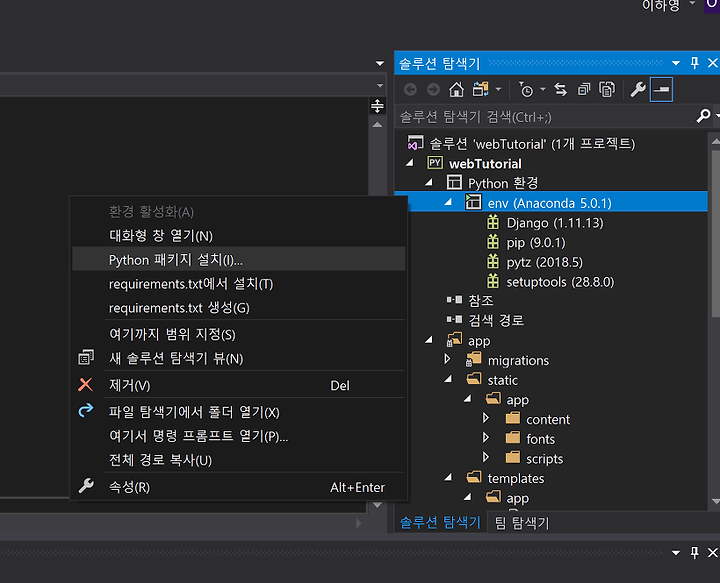The width and height of the screenshot is (720, 583).
Task: Select the setuptools (28.8.0) package
Action: (x=560, y=282)
